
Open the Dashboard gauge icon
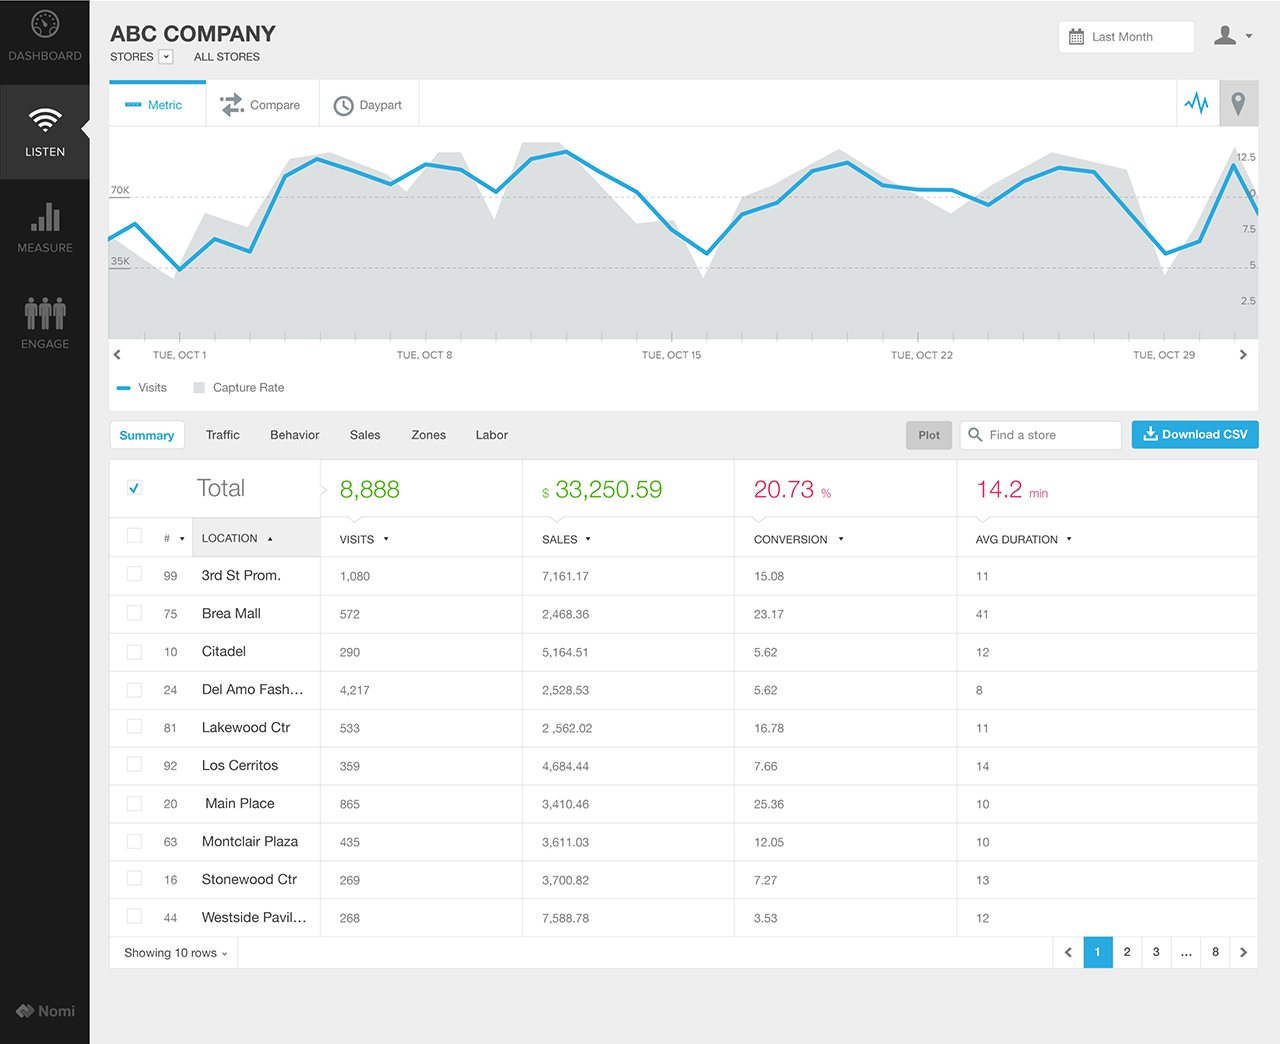click(x=45, y=24)
